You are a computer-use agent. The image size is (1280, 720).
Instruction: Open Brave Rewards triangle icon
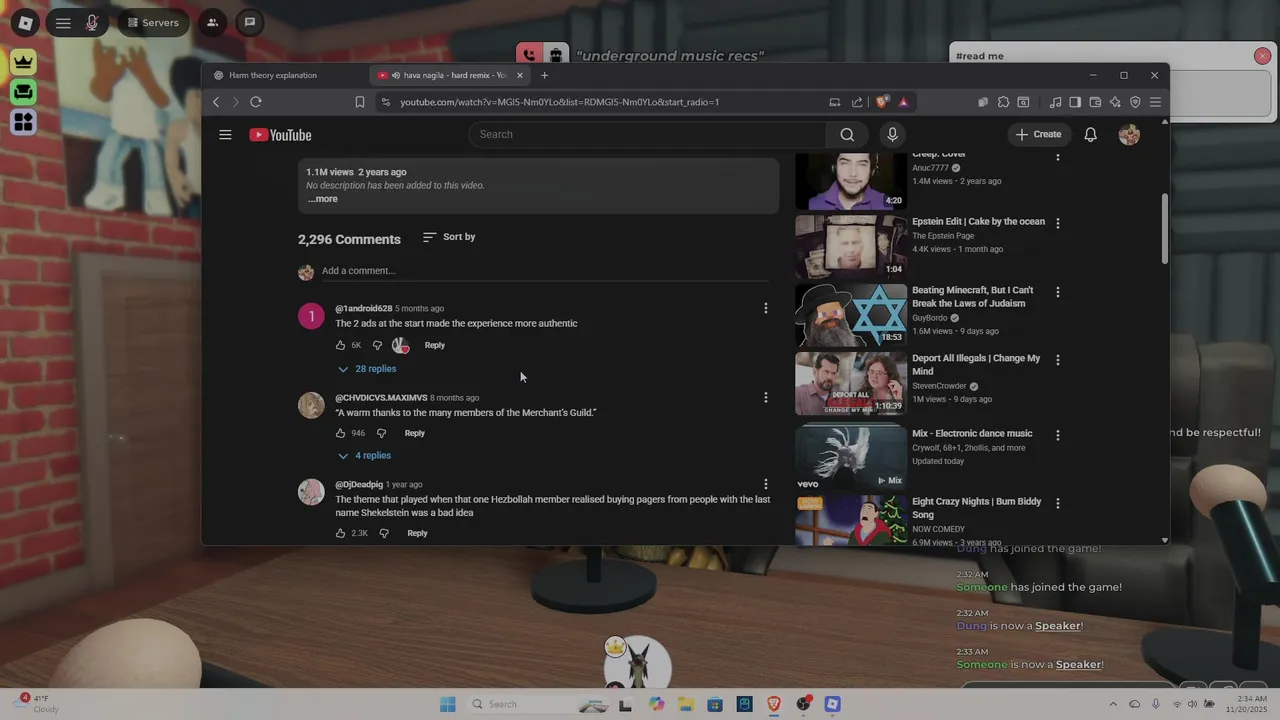(903, 102)
